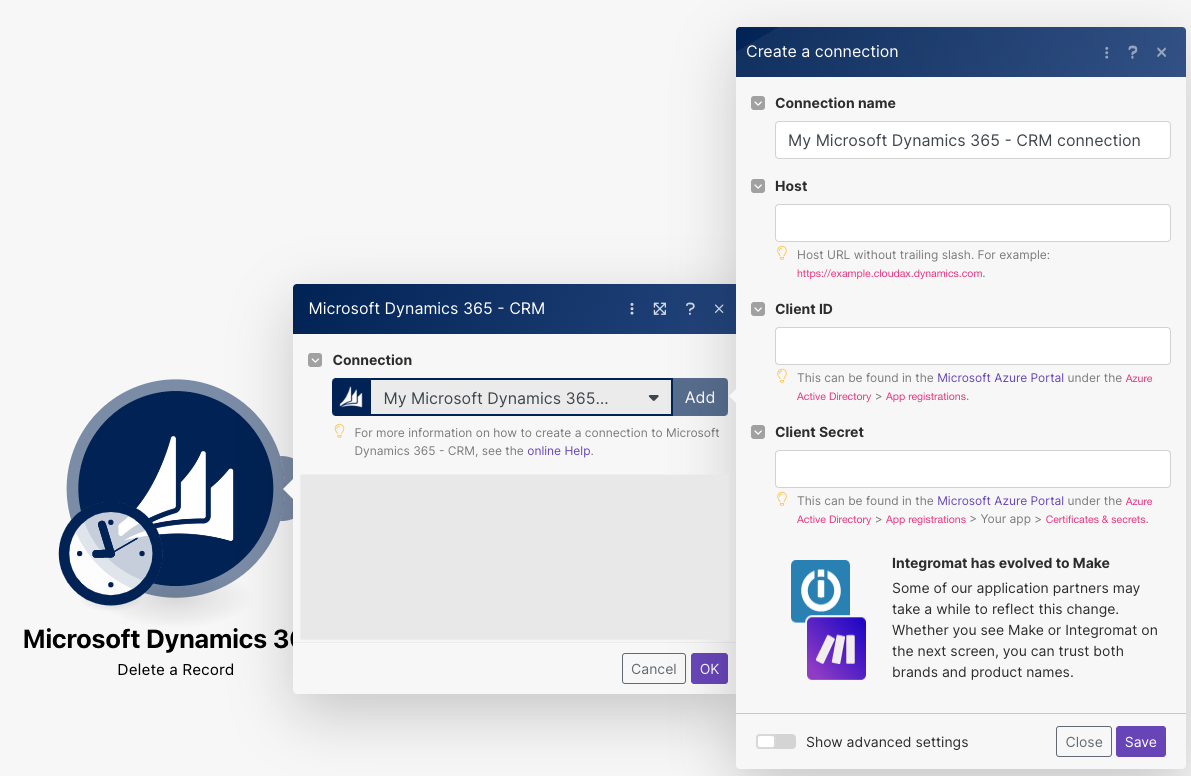Save the new connection

click(x=1140, y=741)
